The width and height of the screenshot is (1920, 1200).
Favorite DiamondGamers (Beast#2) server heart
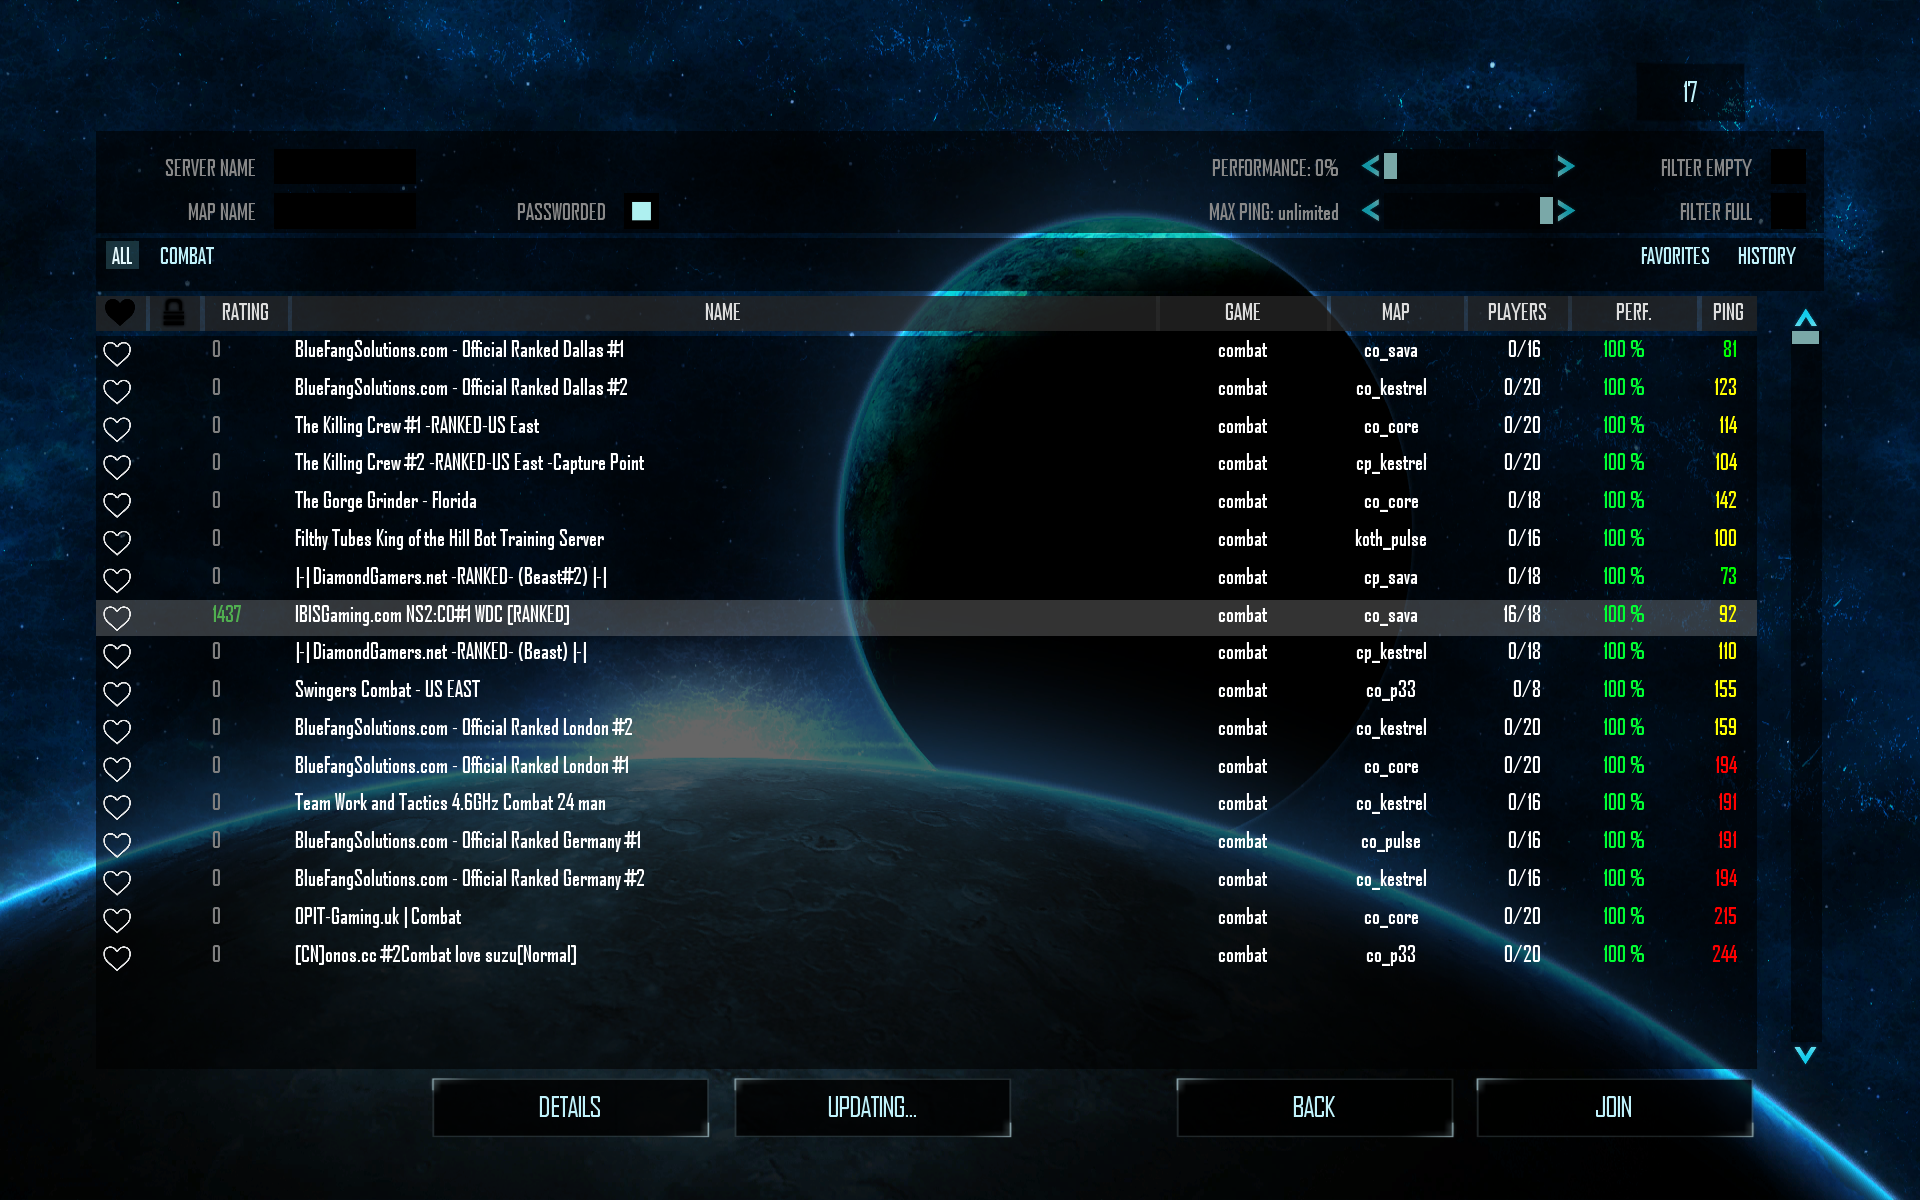point(117,580)
